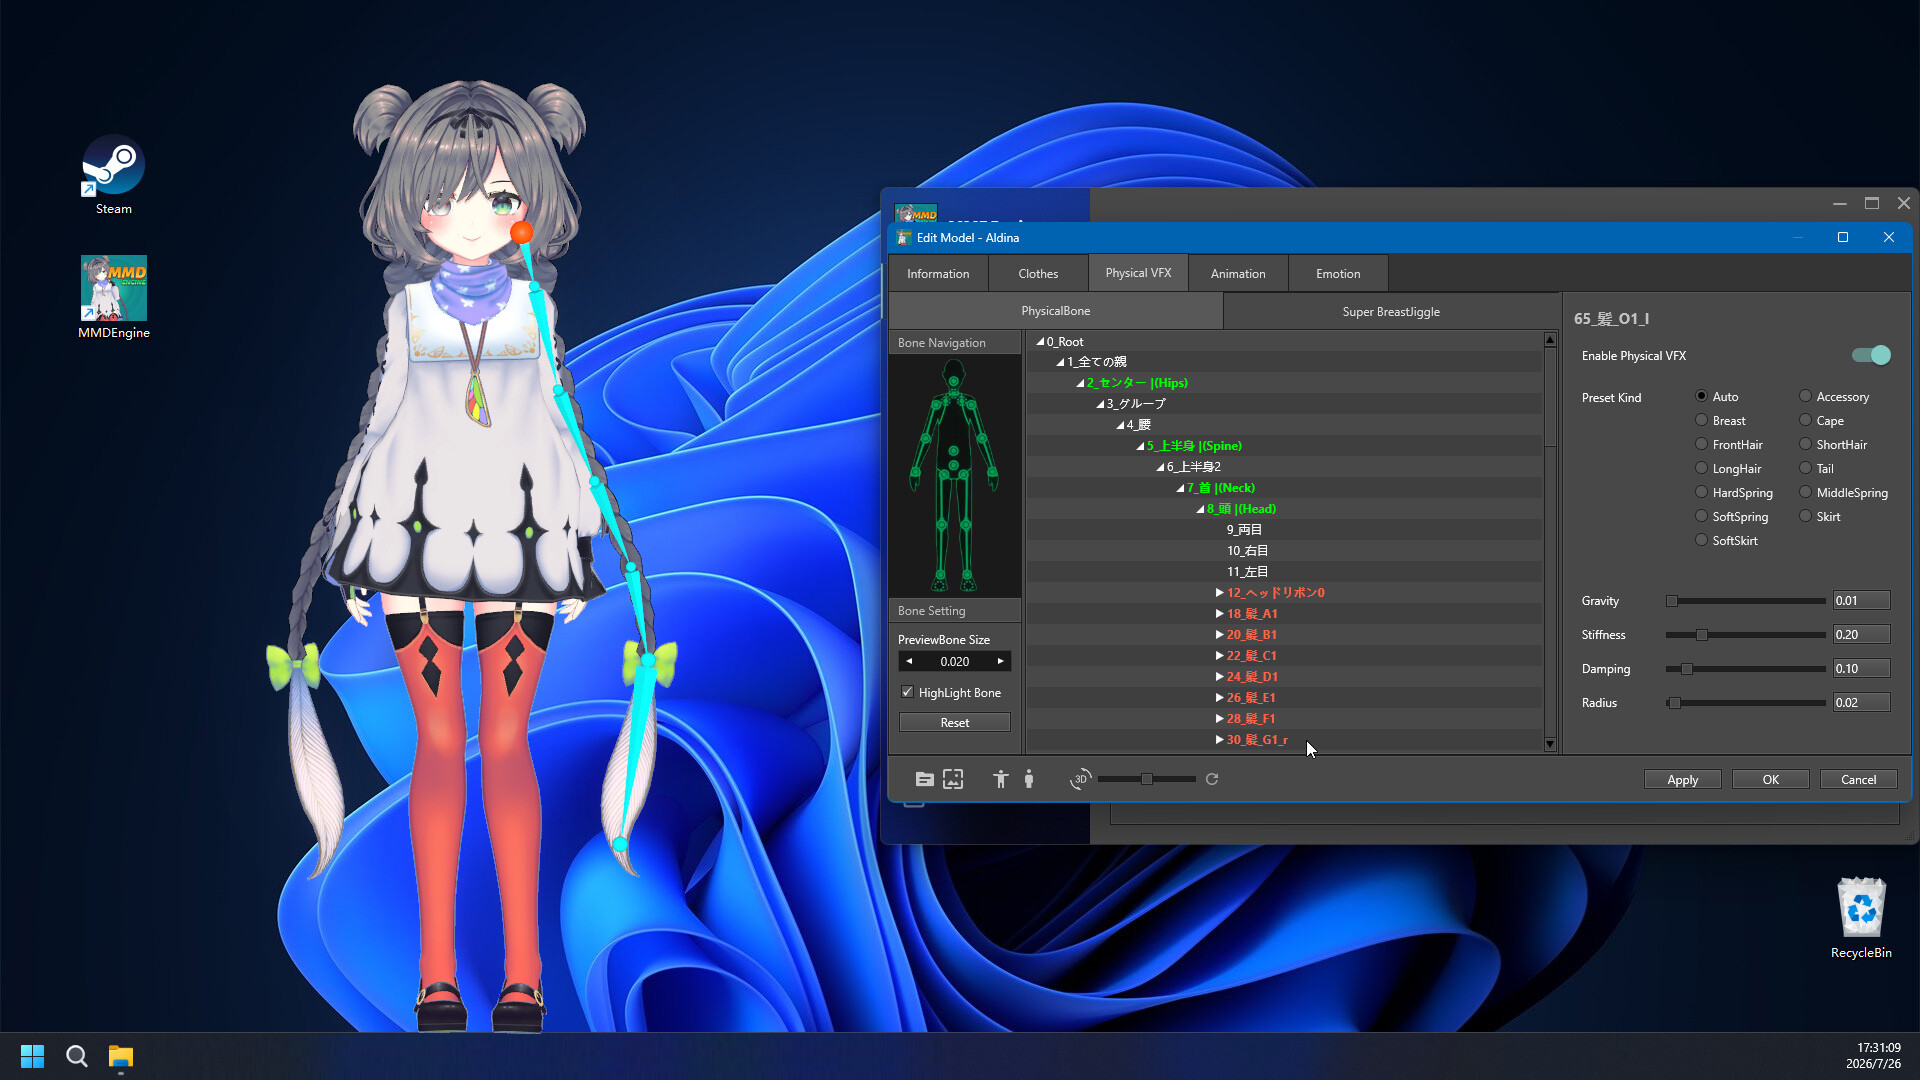Select the LongHair preset
This screenshot has width=1920, height=1080.
1701,468
